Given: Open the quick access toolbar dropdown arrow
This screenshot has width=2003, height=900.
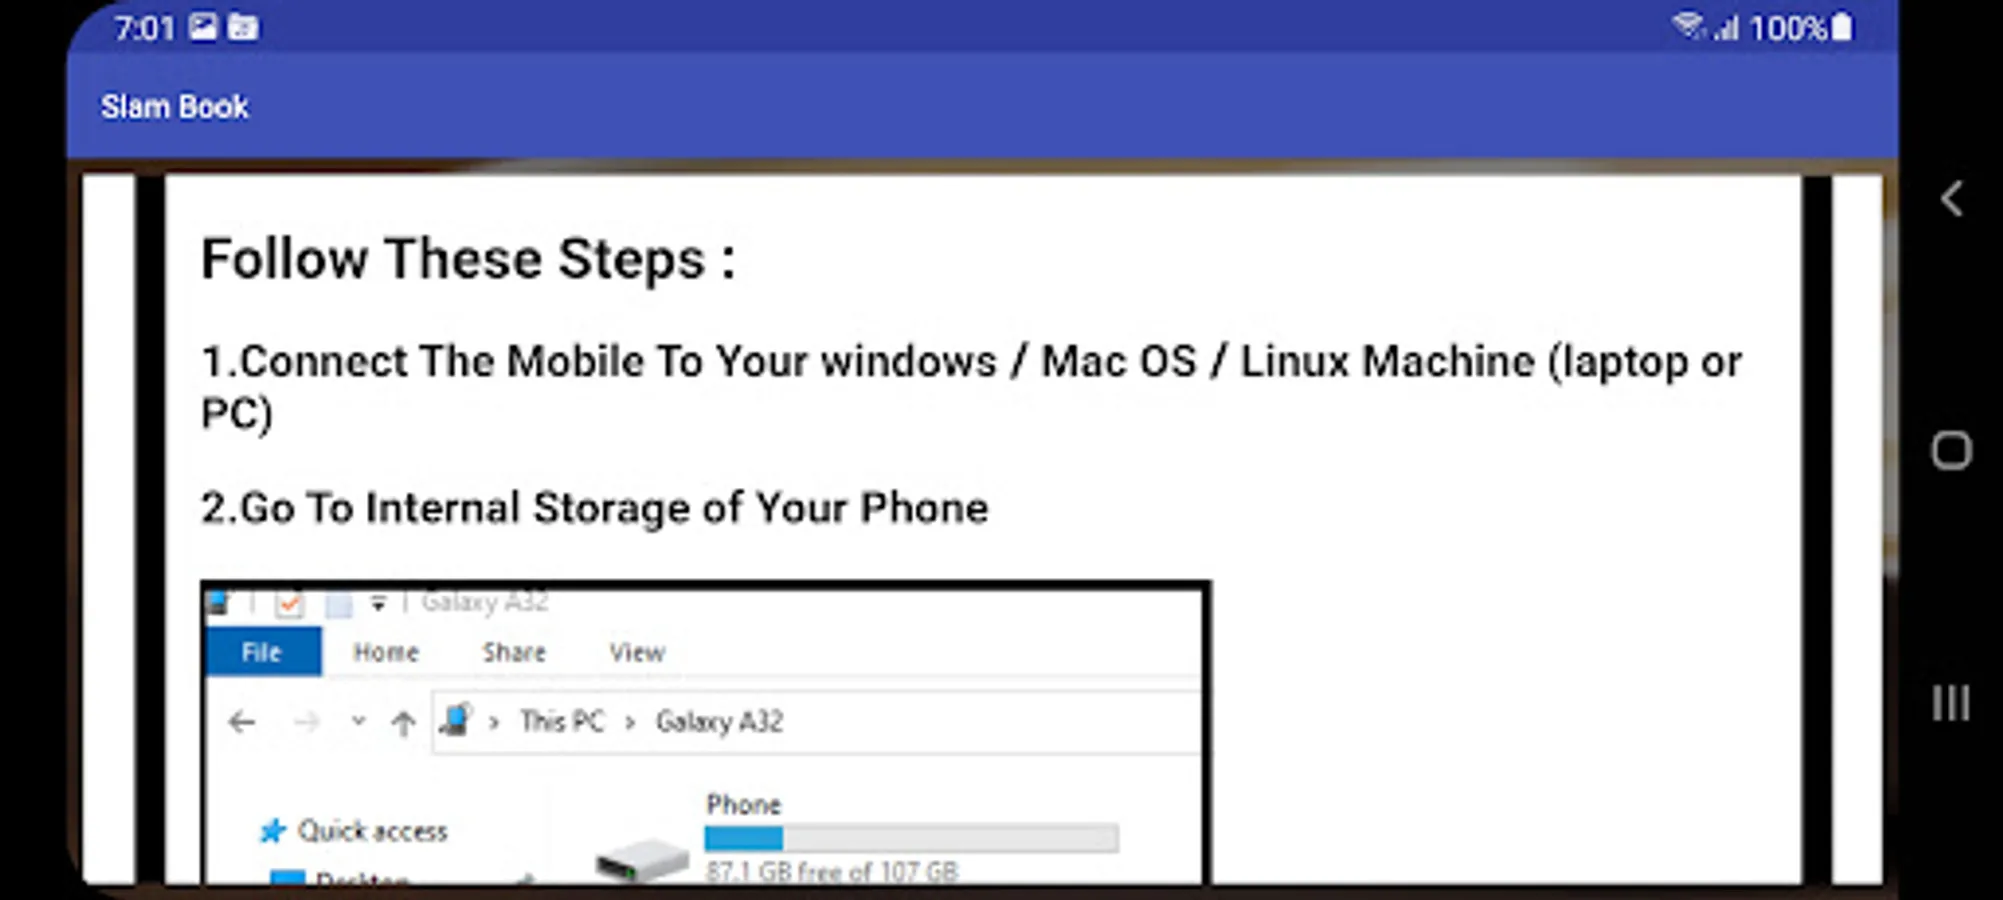Looking at the screenshot, I should click(x=378, y=603).
